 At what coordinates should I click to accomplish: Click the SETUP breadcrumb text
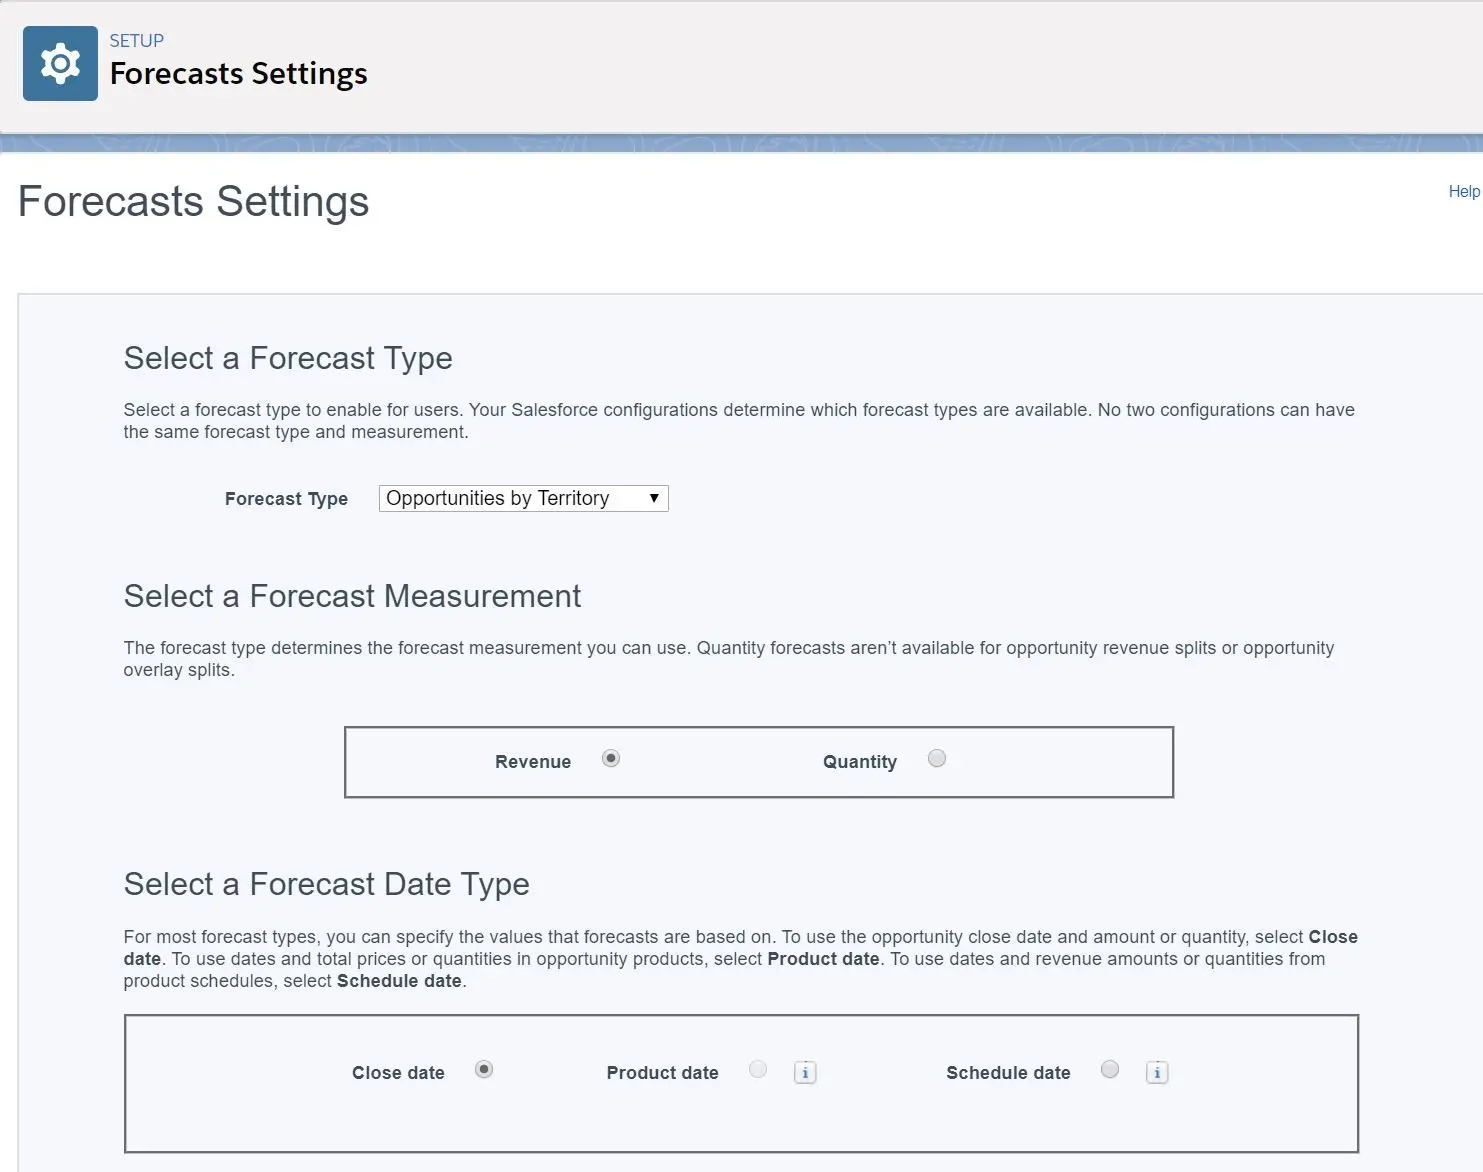coord(137,41)
